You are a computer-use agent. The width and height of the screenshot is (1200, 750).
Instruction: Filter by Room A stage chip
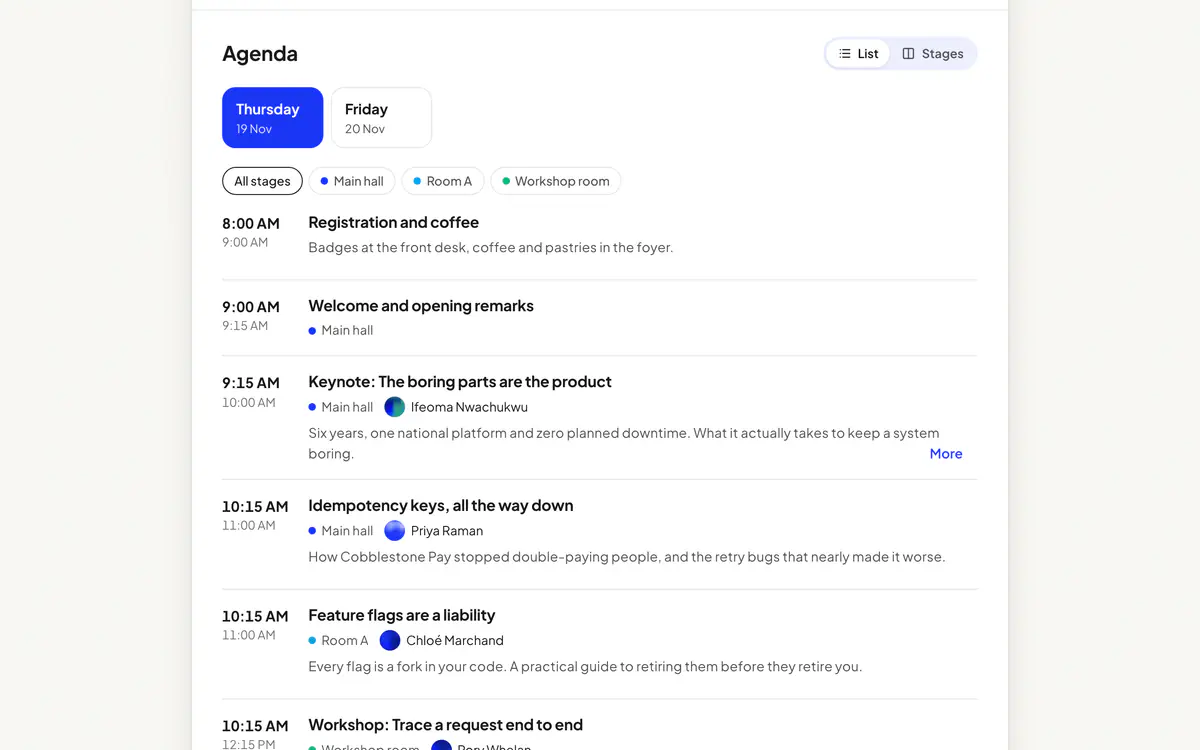coord(443,181)
